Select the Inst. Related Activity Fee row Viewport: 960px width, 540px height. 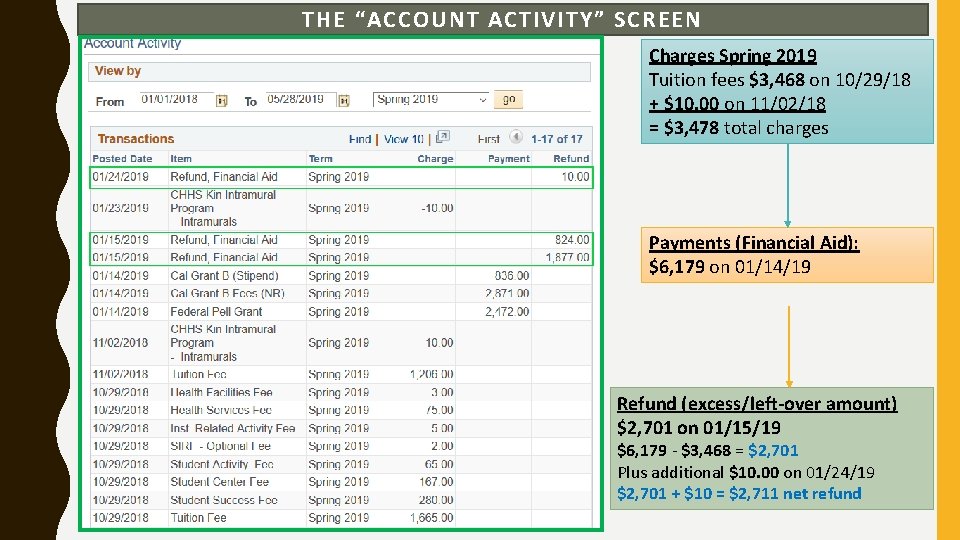click(342, 429)
